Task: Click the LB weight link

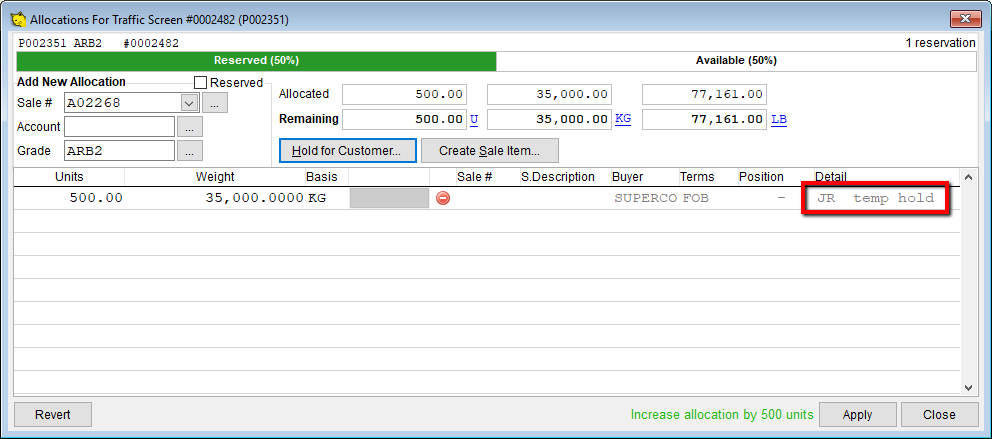Action: coord(779,118)
